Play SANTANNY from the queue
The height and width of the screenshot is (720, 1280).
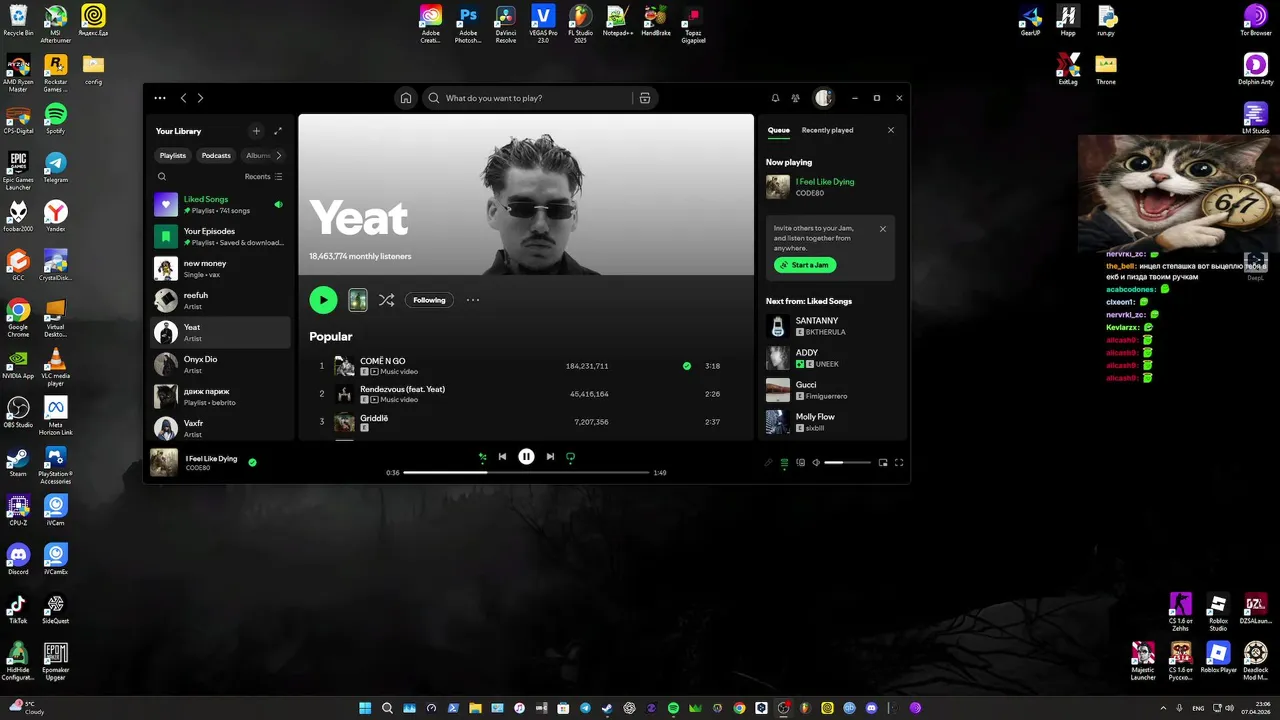pos(830,326)
